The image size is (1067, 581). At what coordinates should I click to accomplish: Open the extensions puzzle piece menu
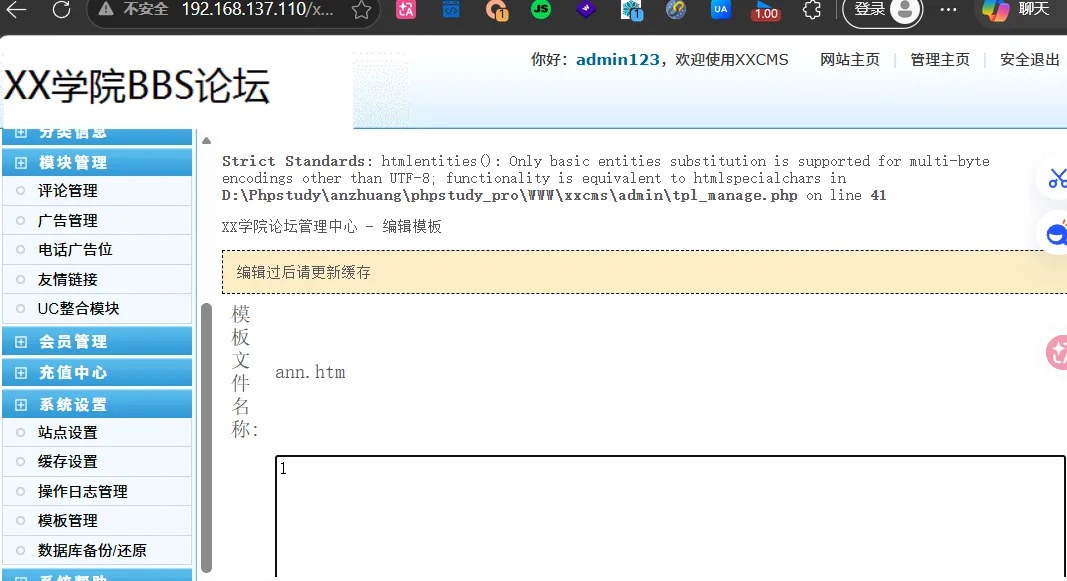tap(812, 10)
